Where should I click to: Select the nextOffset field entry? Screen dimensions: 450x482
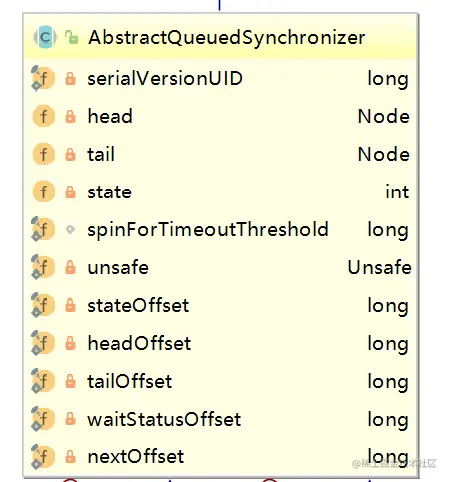pyautogui.click(x=220, y=456)
